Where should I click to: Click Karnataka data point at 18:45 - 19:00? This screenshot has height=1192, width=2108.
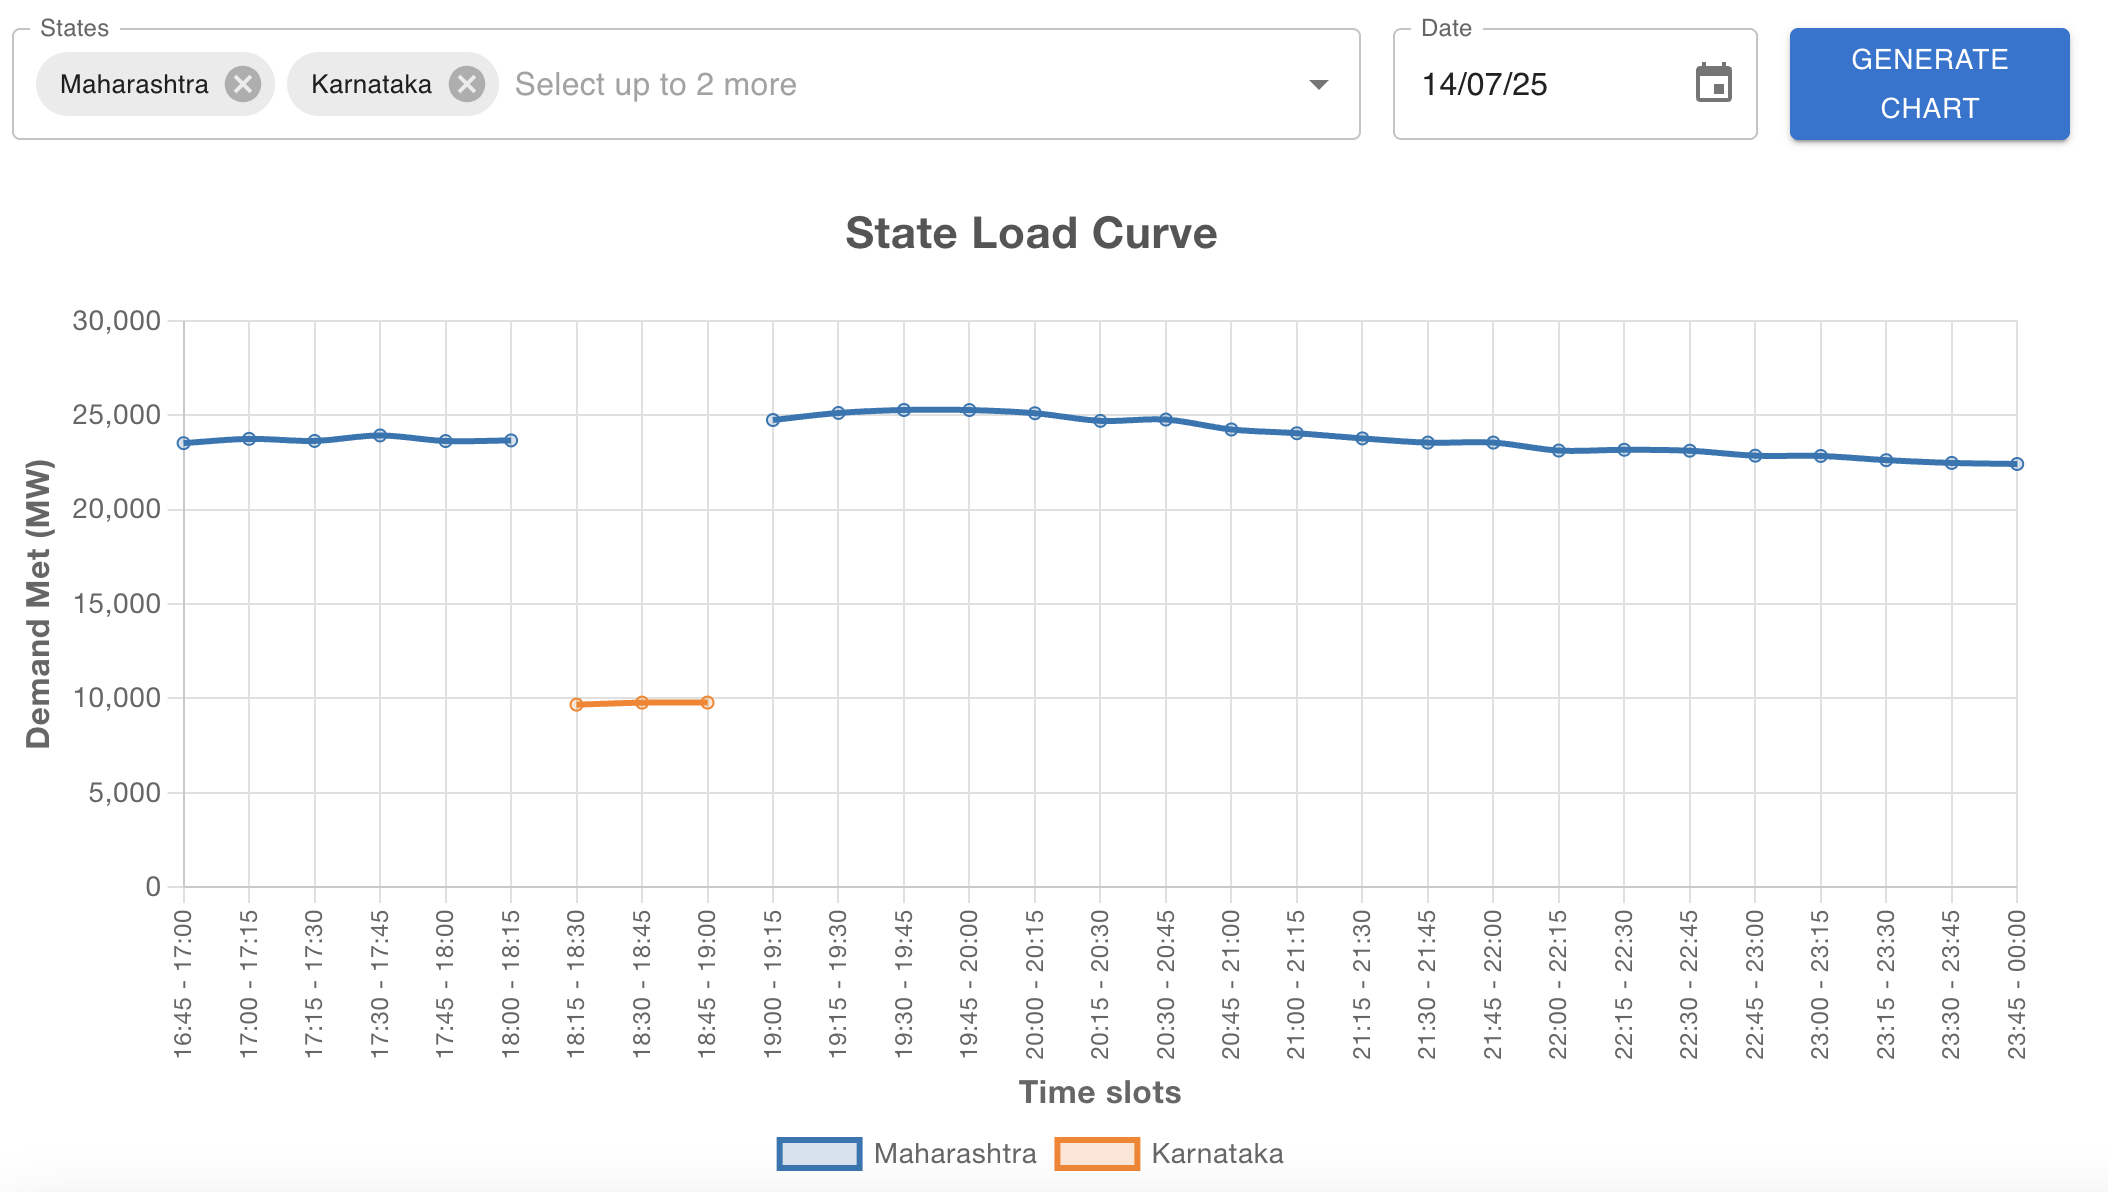pos(708,702)
